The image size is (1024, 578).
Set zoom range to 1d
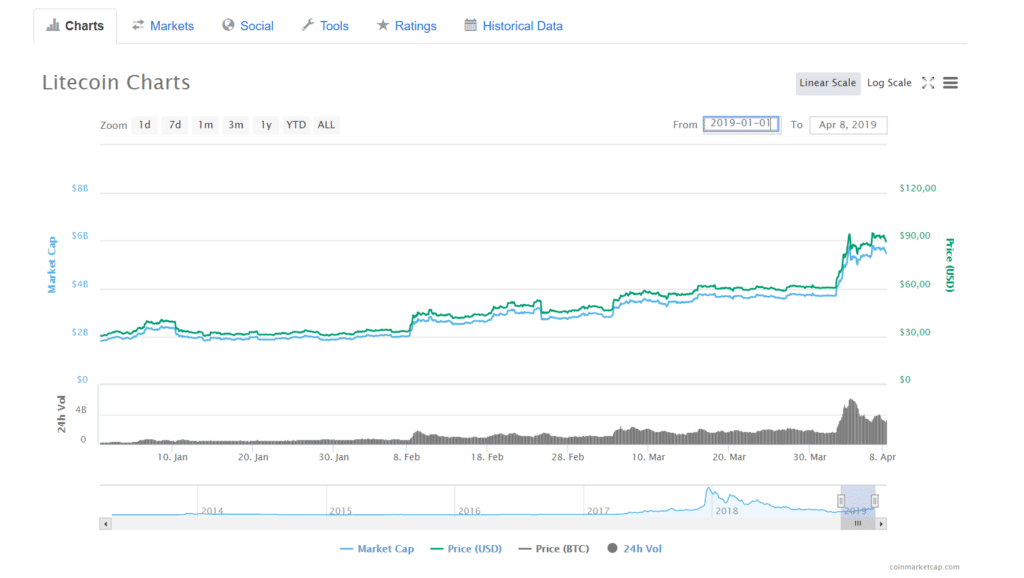[145, 125]
